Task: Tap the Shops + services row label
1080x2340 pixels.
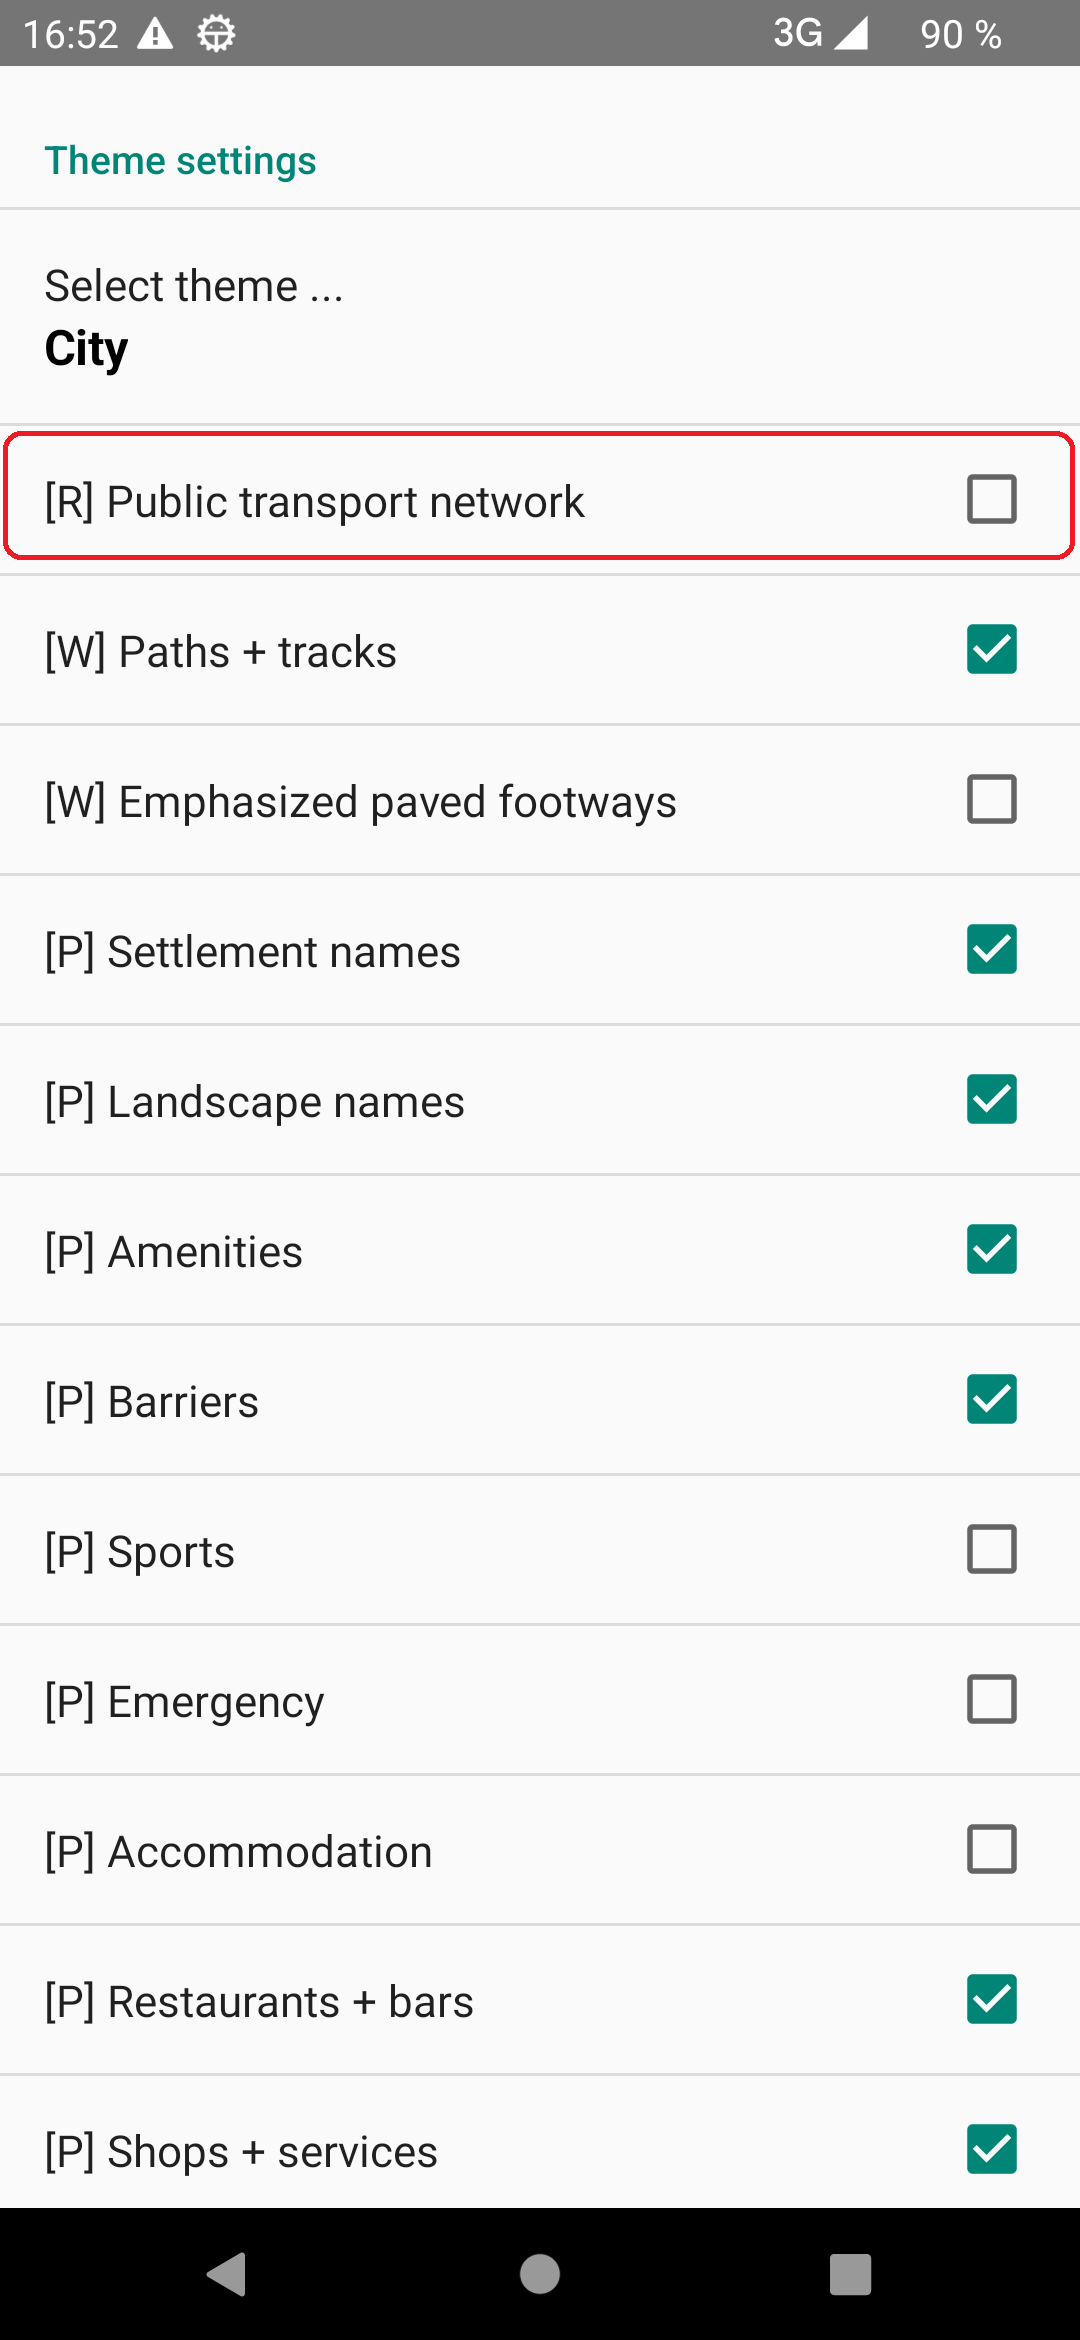Action: coord(241,2152)
